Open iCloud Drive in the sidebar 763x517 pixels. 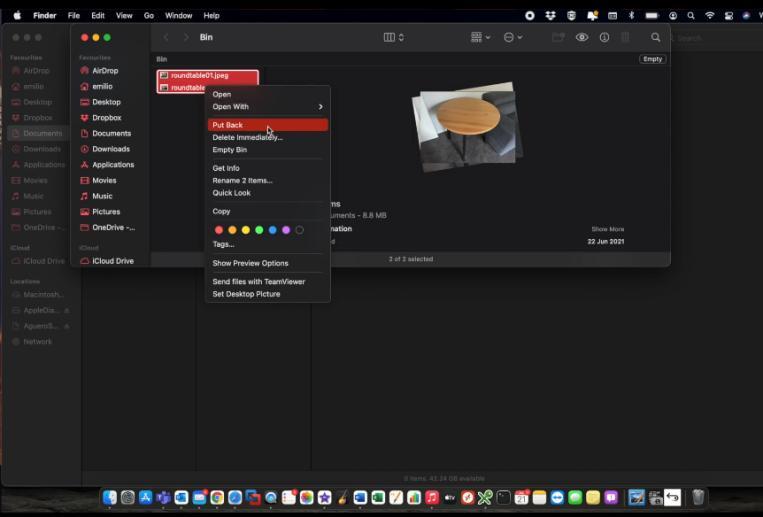coord(112,261)
